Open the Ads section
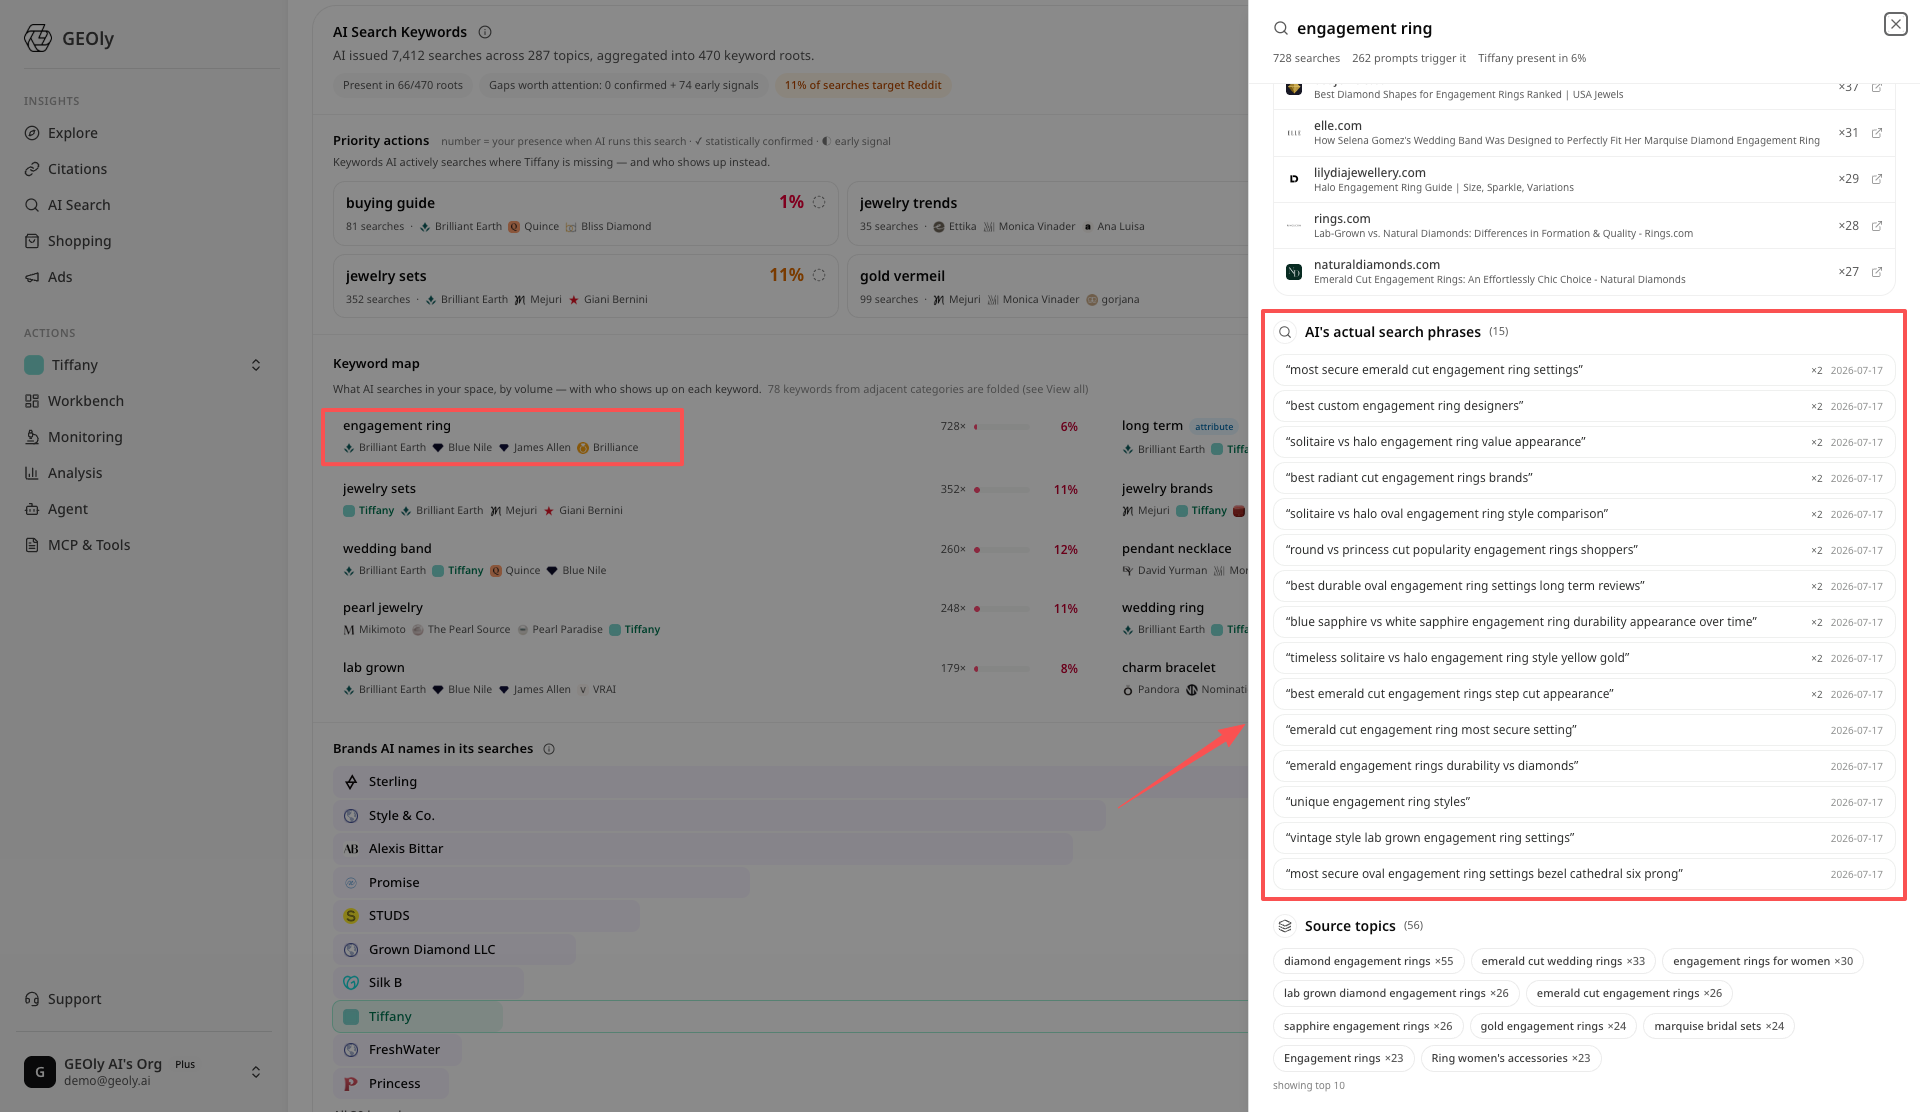The height and width of the screenshot is (1112, 1920). coord(60,277)
